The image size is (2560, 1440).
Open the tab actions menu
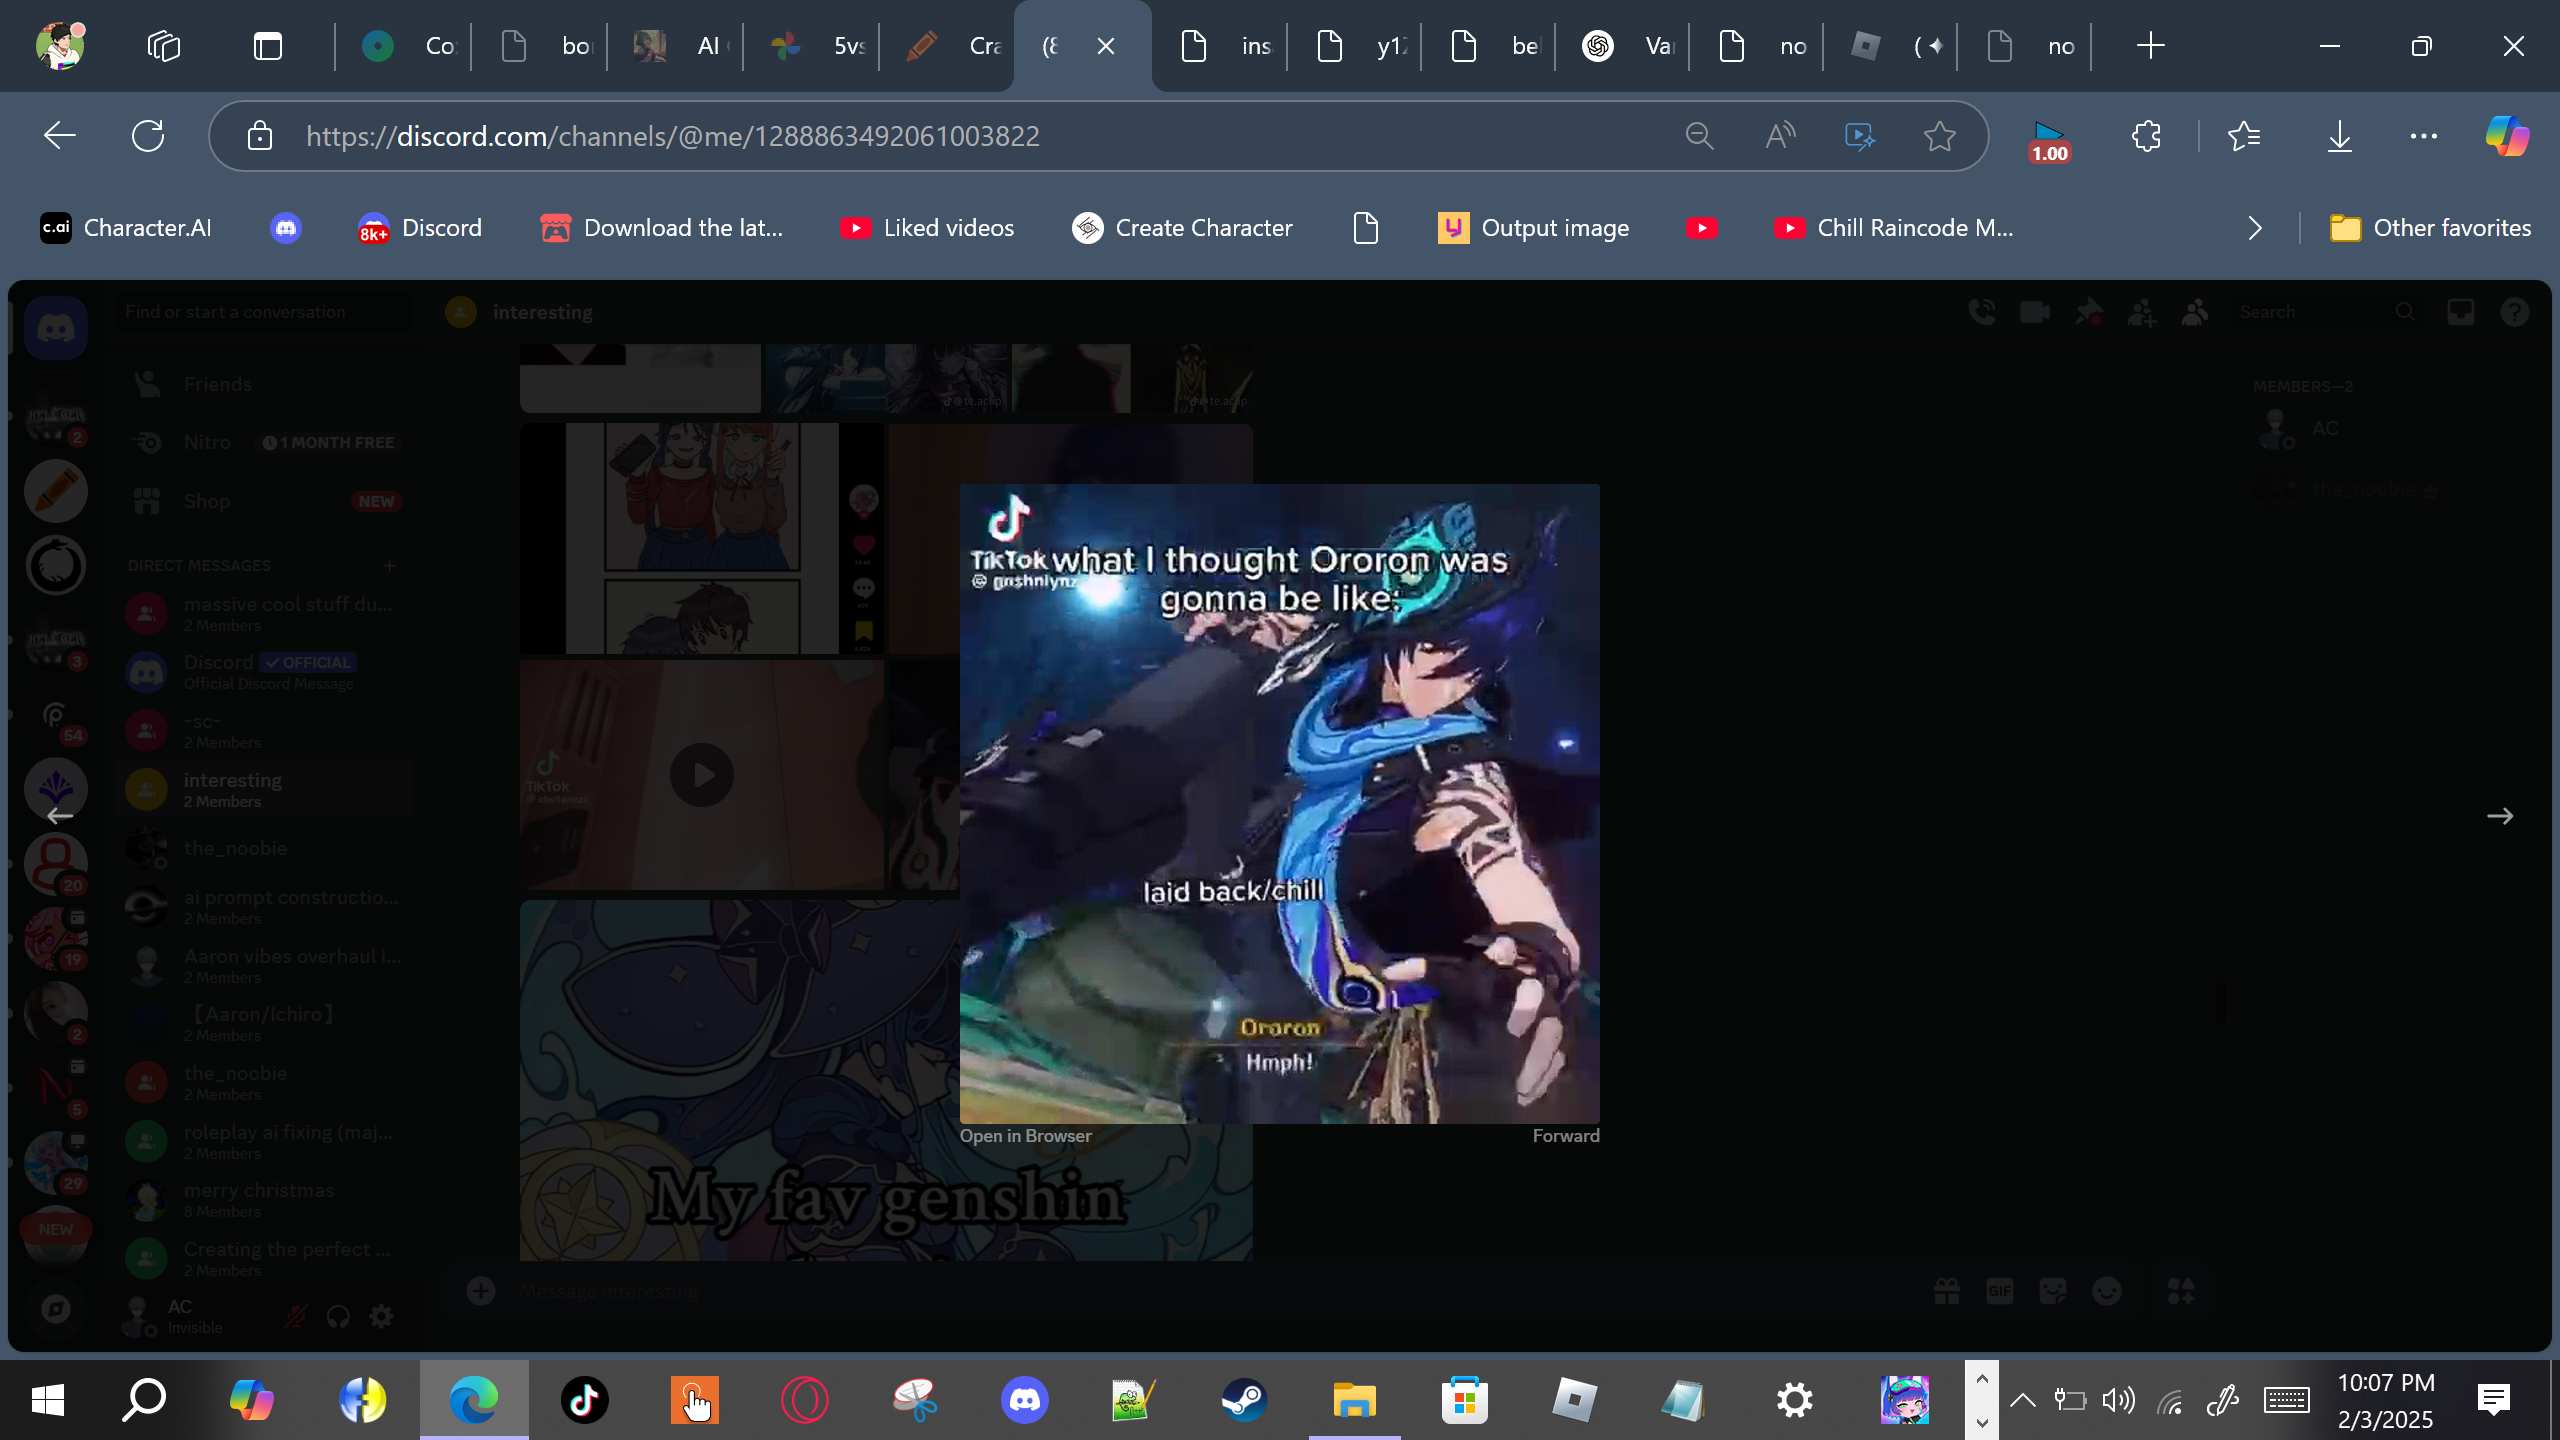point(268,46)
